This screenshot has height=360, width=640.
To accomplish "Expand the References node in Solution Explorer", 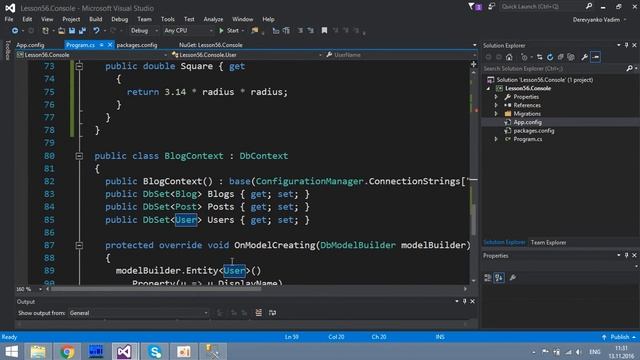I will click(x=496, y=105).
